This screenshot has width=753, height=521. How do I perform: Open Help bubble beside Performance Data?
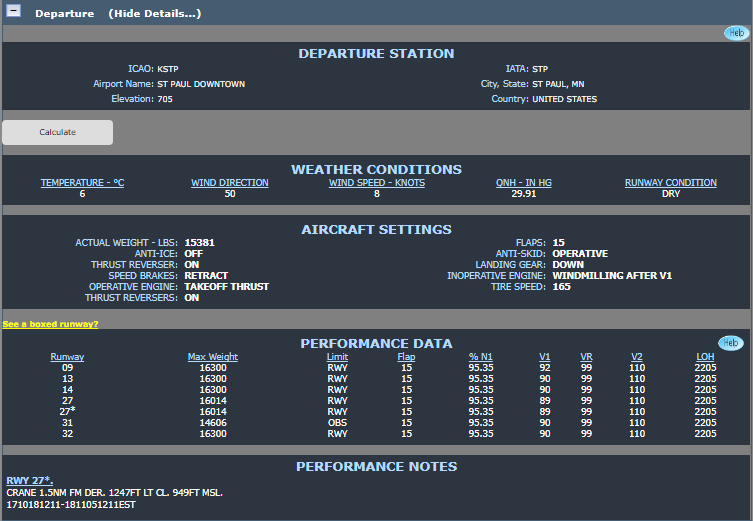click(x=730, y=343)
